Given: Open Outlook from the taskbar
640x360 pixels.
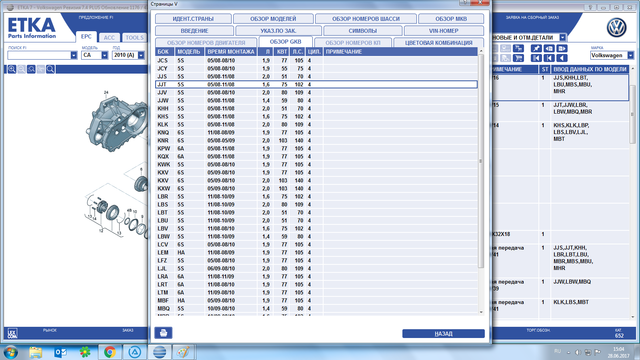Looking at the screenshot, I should click(x=60, y=352).
